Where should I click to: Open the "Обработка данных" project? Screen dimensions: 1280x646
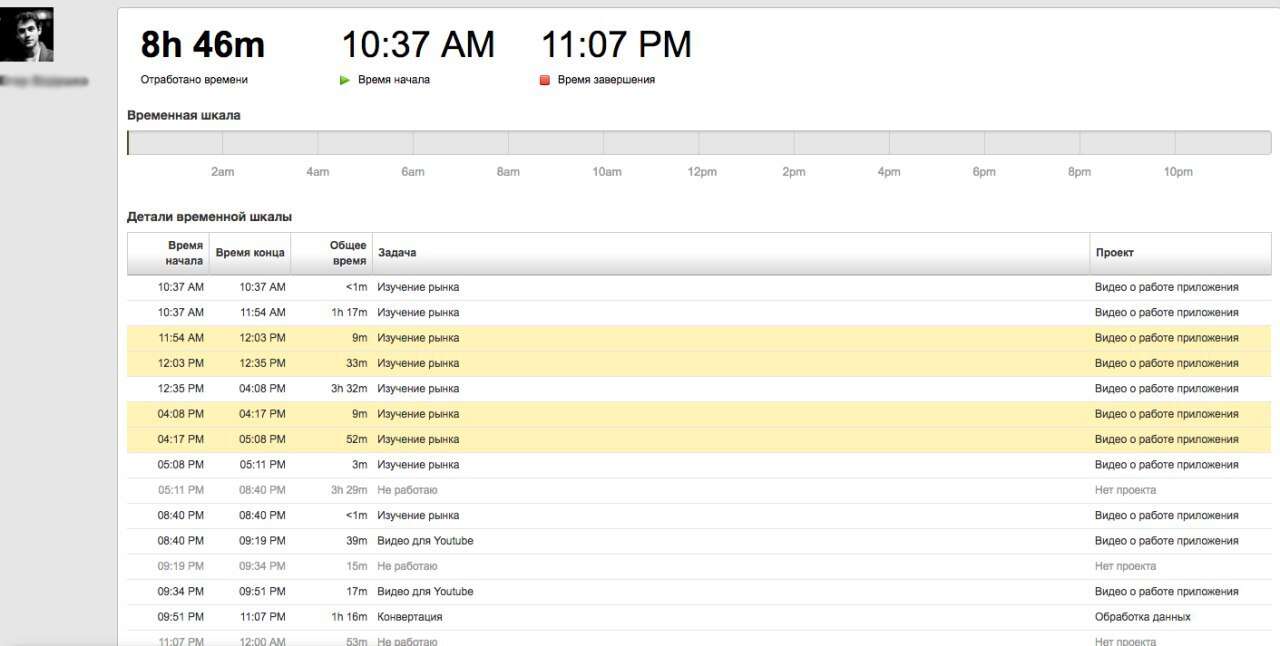tap(1142, 617)
